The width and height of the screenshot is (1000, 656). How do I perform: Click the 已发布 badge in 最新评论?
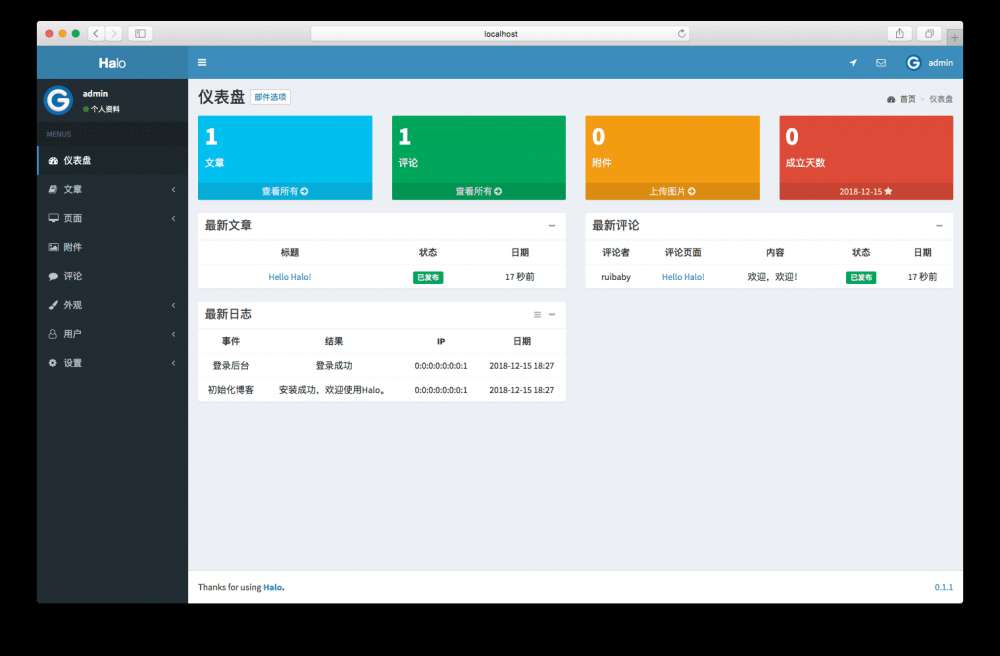pos(861,277)
